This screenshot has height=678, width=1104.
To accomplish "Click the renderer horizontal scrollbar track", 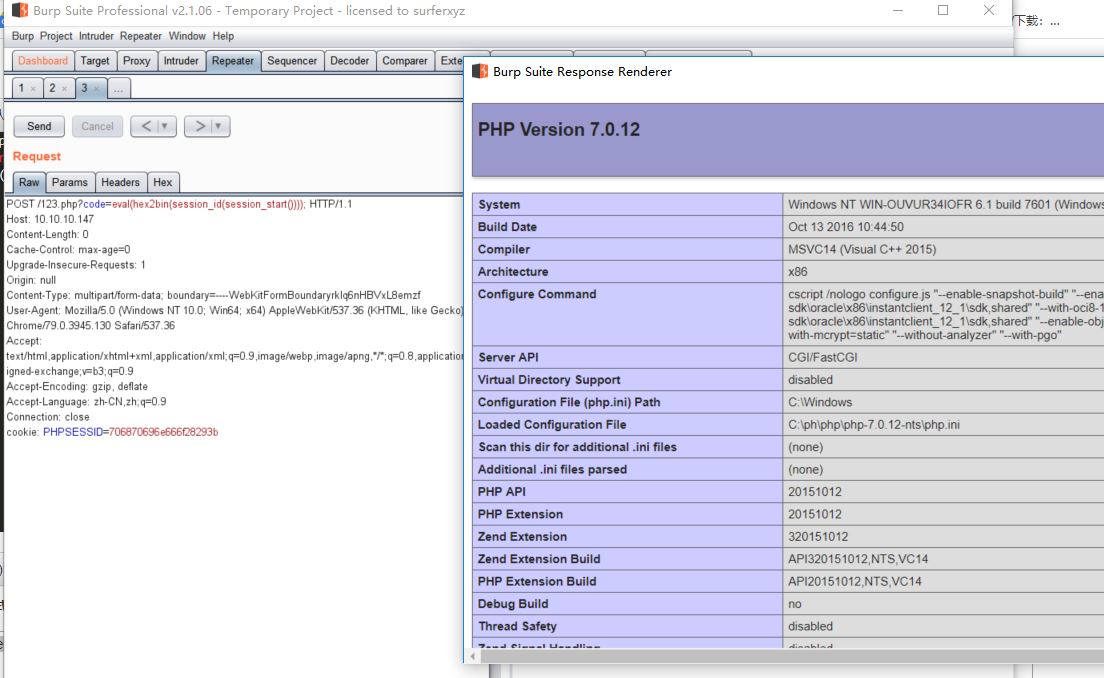I will point(791,656).
